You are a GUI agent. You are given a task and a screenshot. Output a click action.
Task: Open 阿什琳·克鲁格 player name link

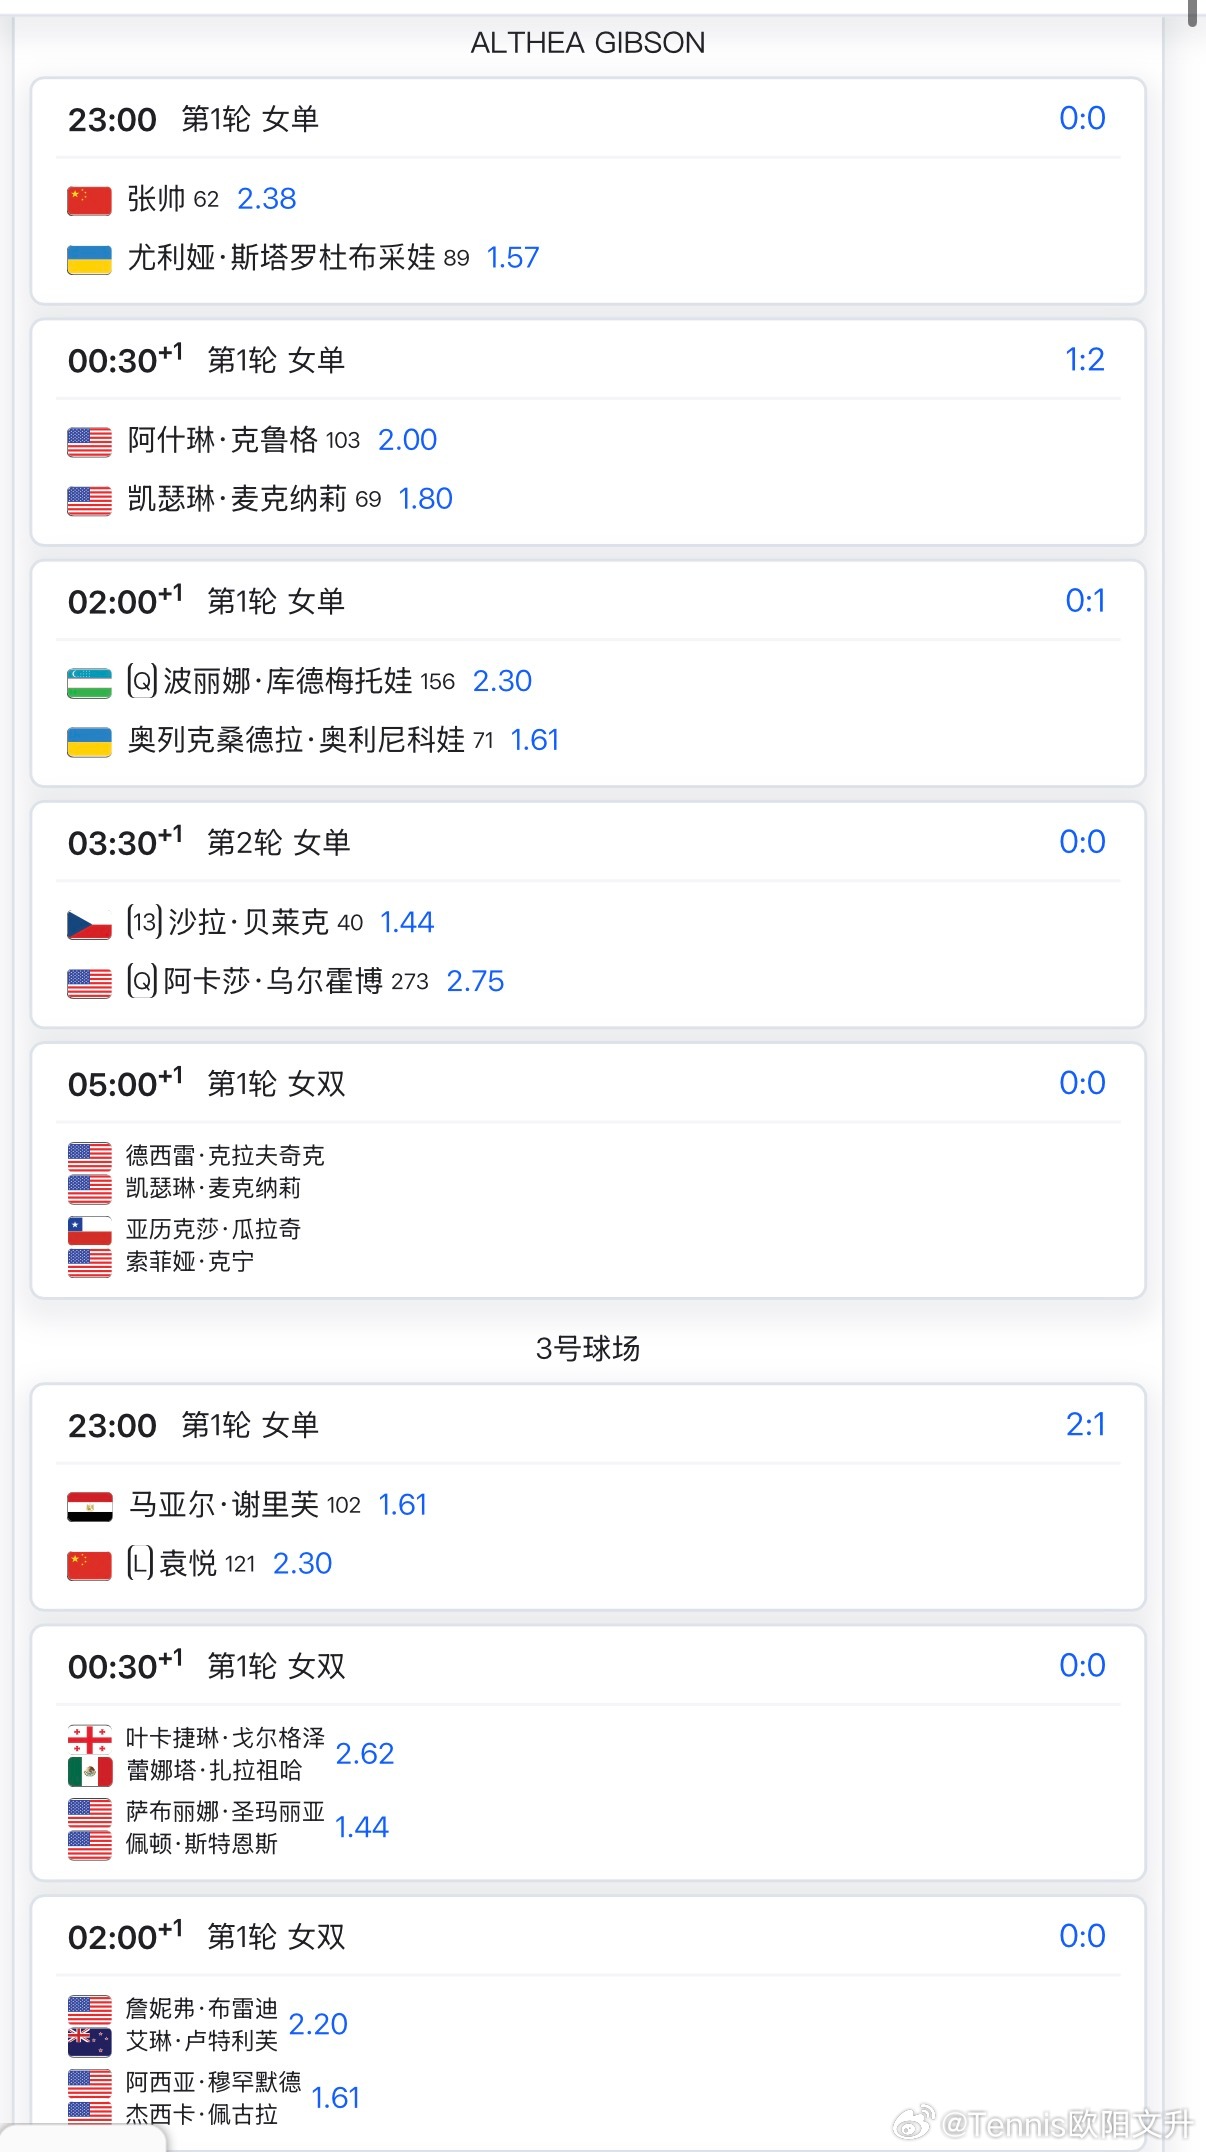coord(222,440)
